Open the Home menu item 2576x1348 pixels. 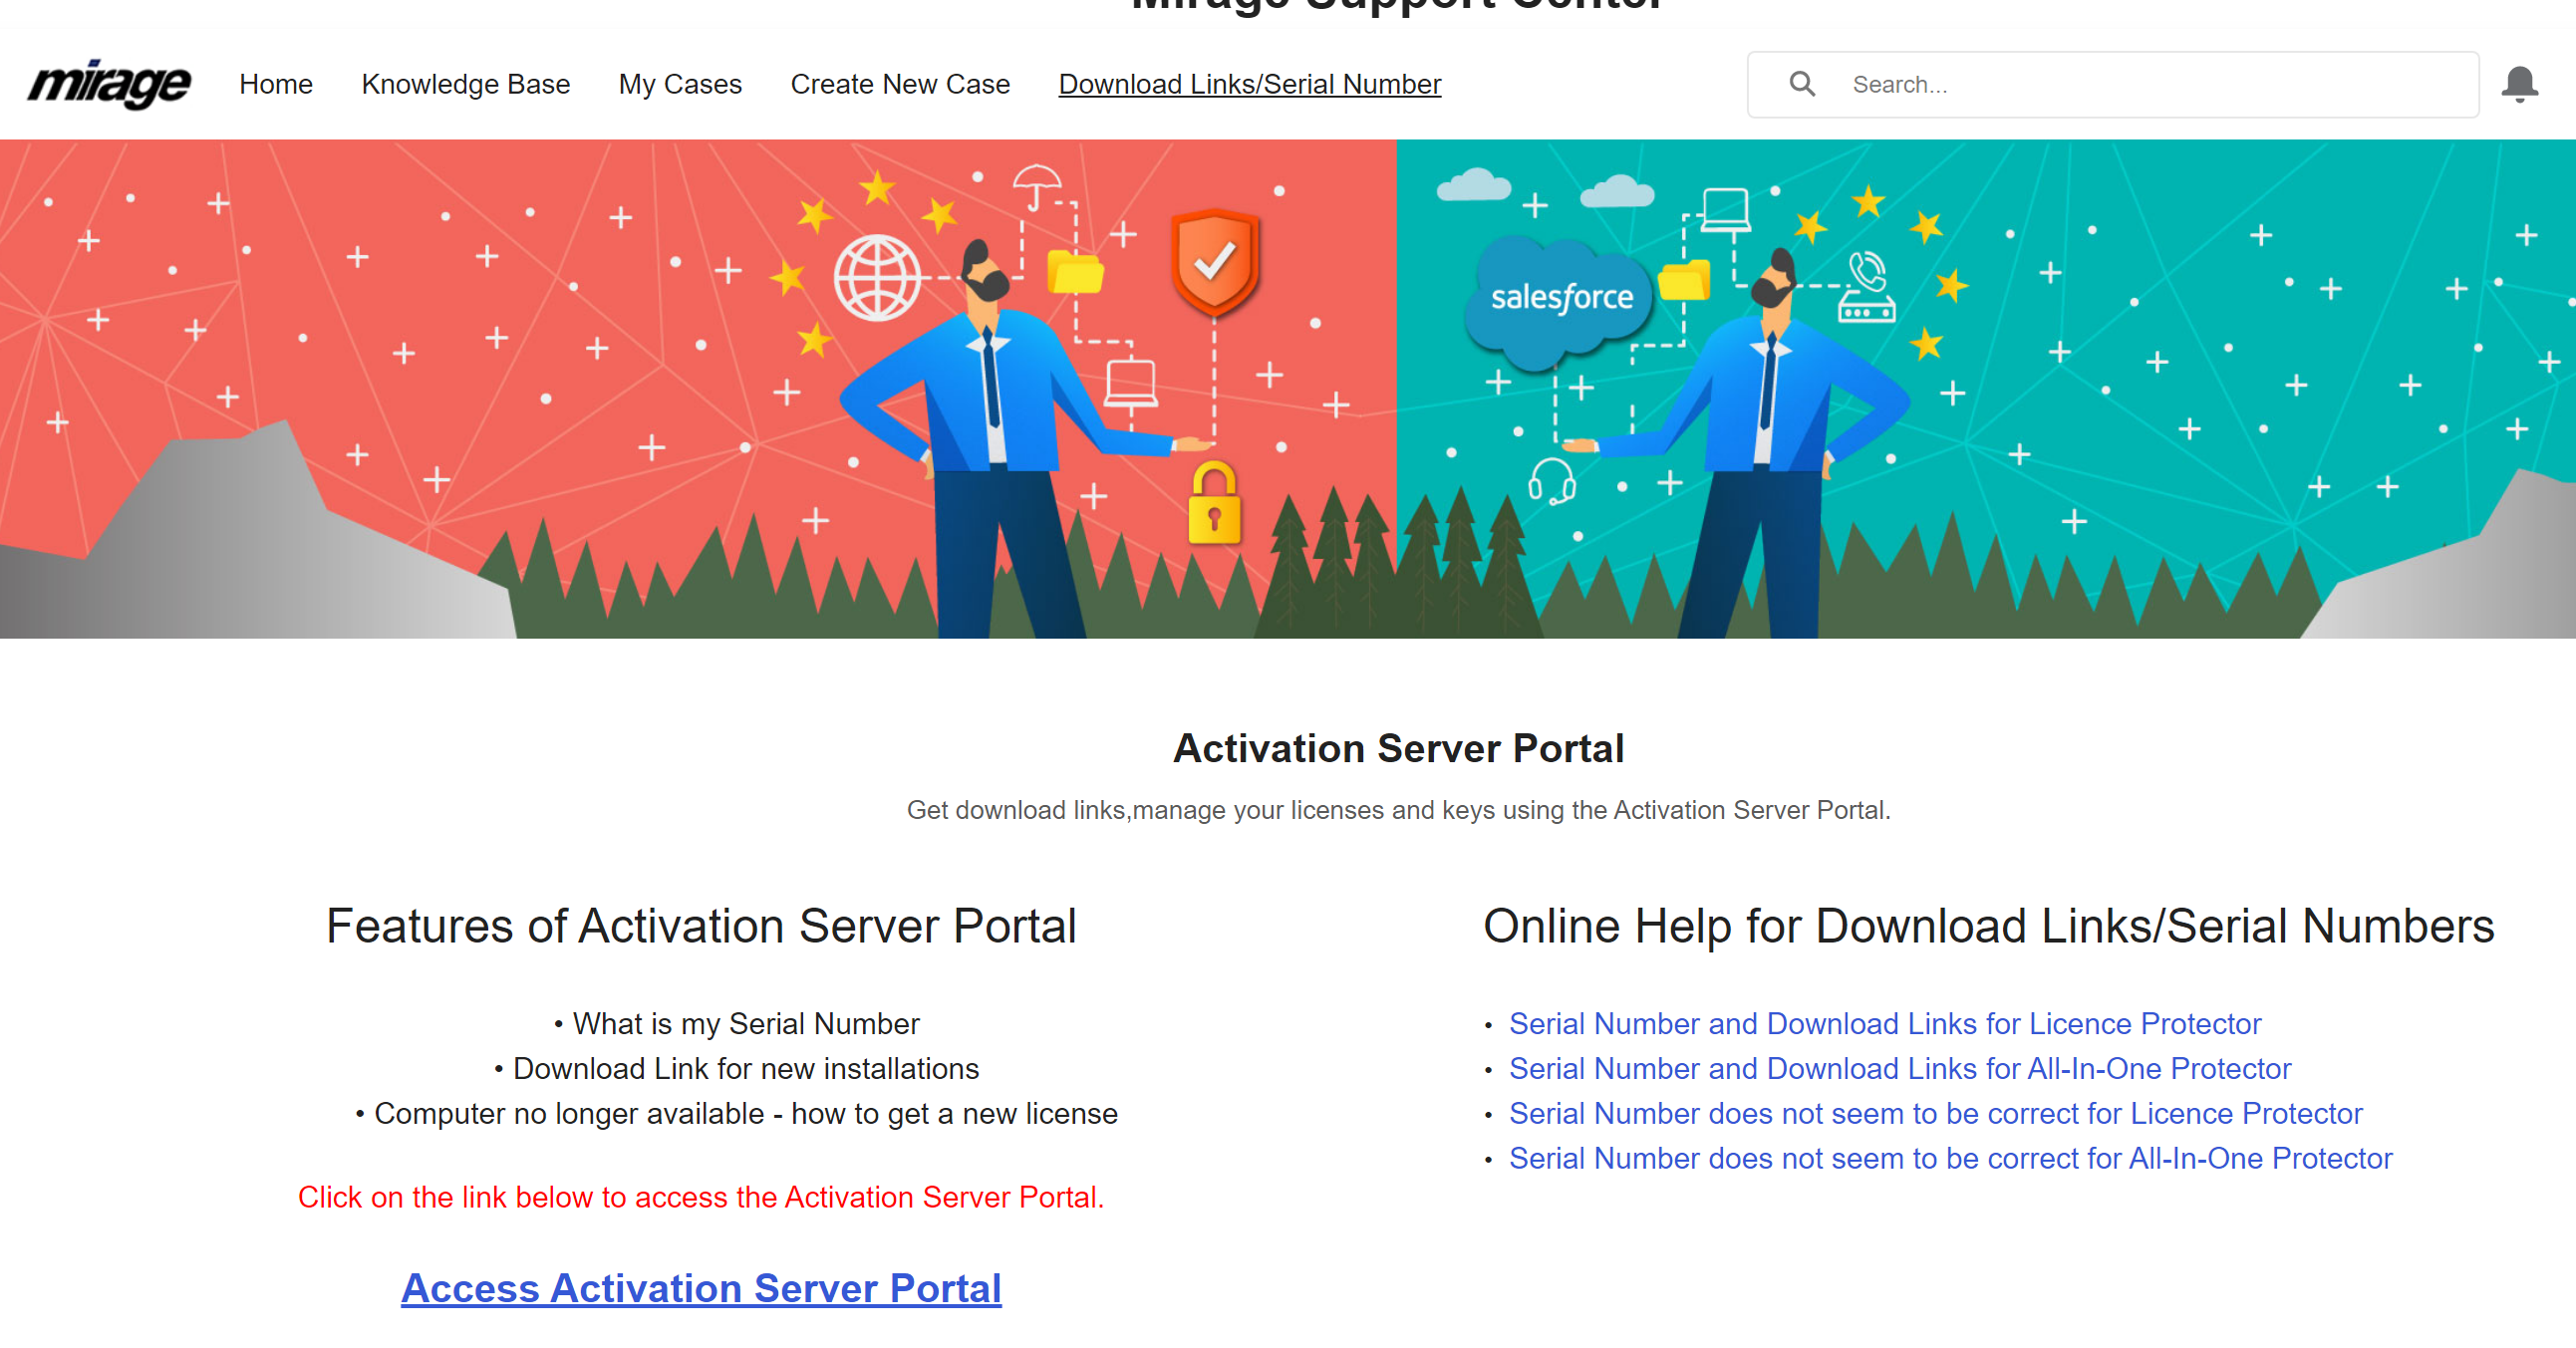pos(275,84)
